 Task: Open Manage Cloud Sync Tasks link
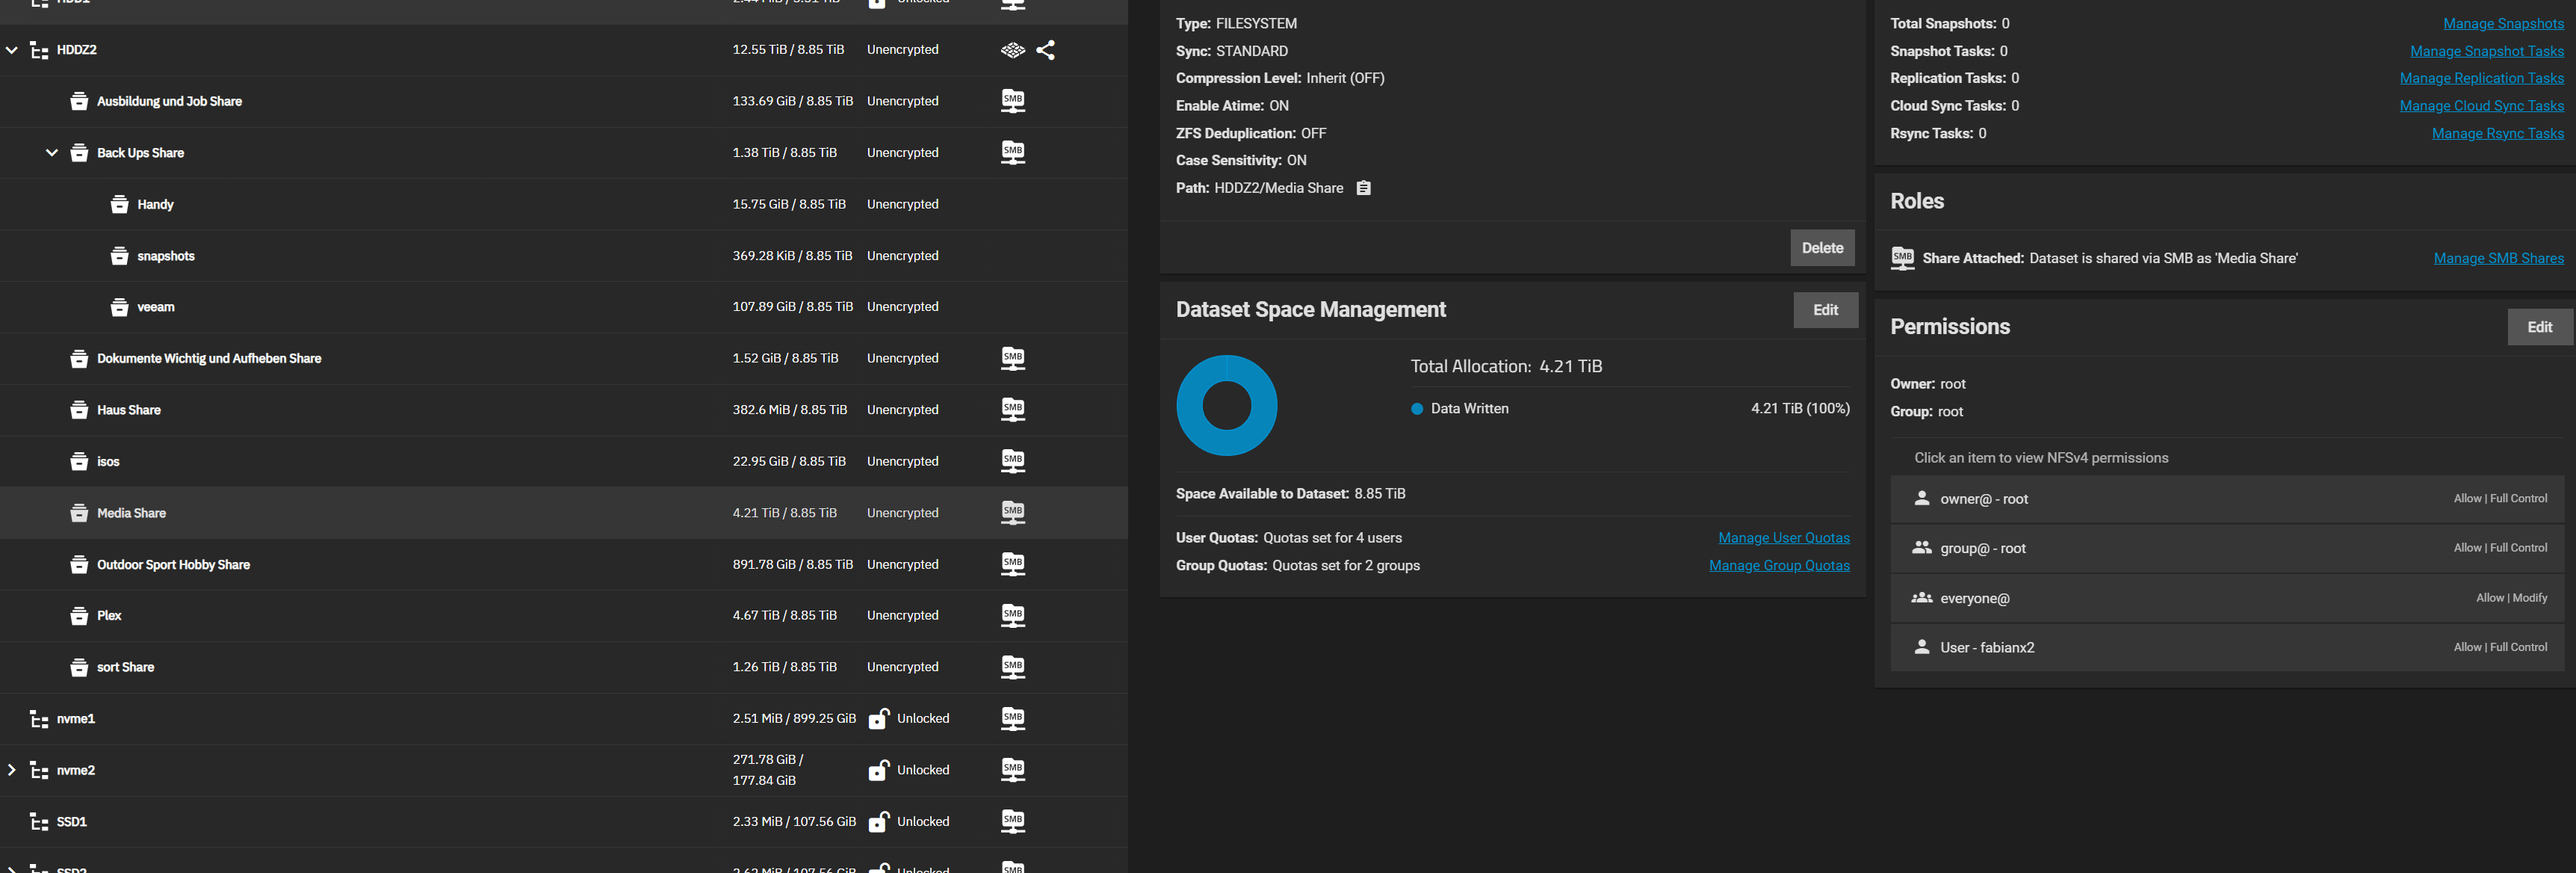2481,106
